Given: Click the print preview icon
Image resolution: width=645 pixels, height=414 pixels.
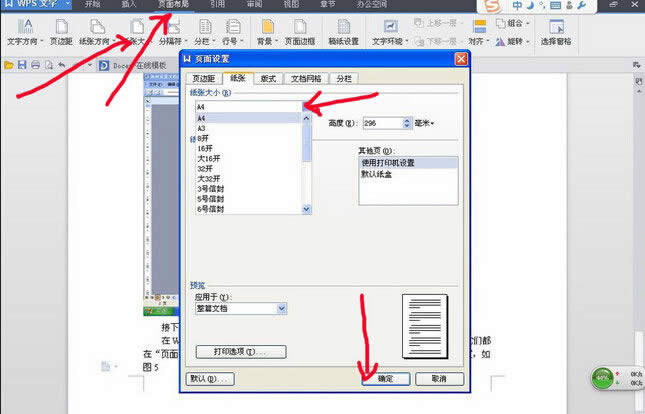Looking at the screenshot, I should tap(49, 65).
